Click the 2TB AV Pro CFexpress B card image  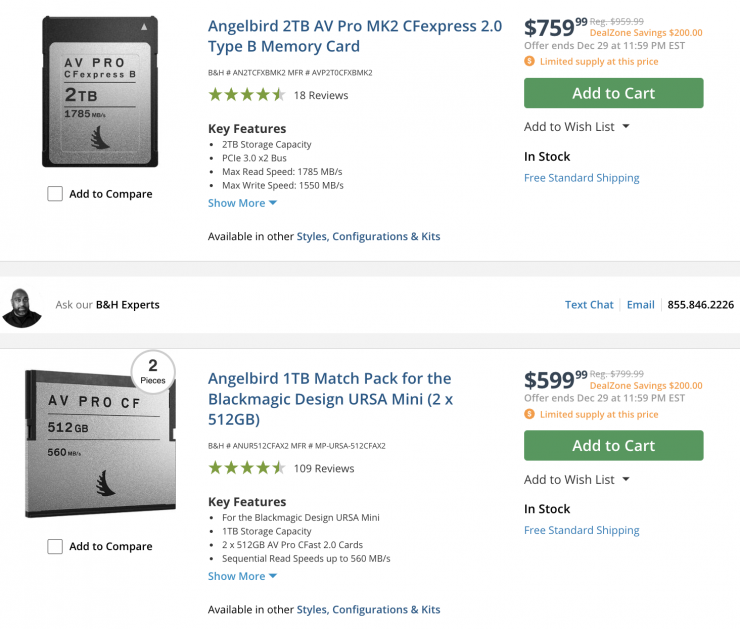pos(100,92)
